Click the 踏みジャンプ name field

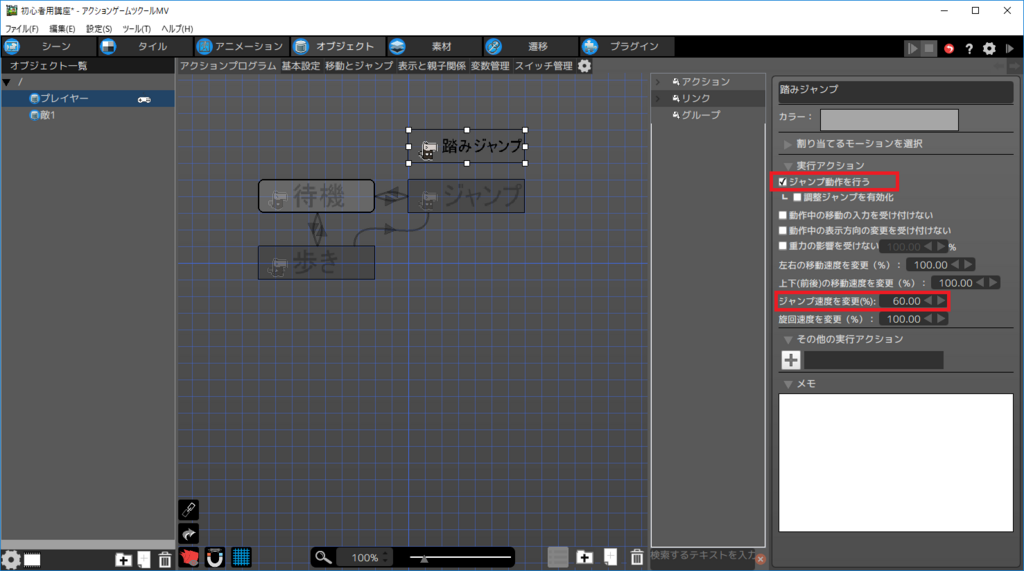click(895, 90)
